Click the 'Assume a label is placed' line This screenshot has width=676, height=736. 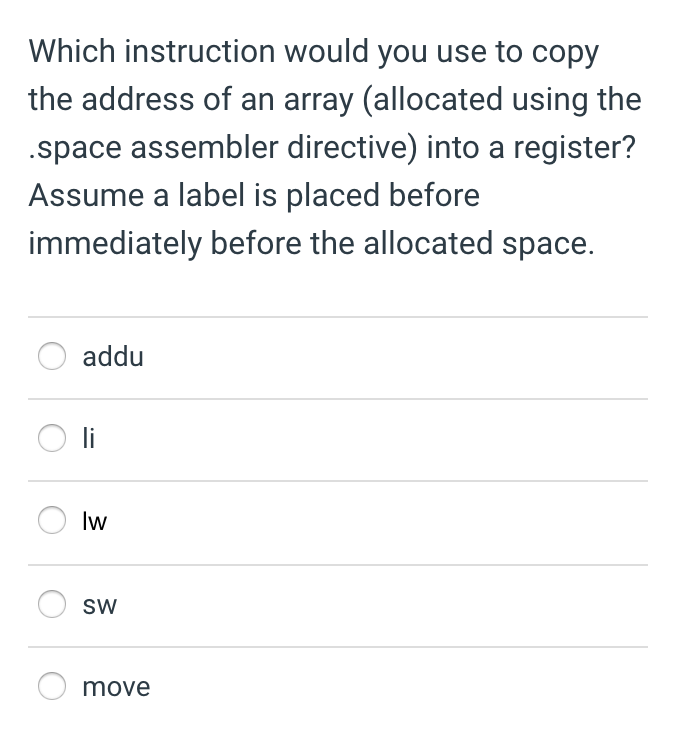[254, 195]
